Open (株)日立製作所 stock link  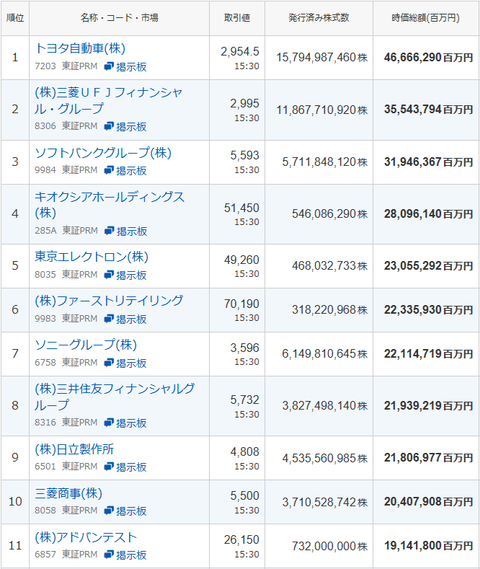[x=74, y=449]
